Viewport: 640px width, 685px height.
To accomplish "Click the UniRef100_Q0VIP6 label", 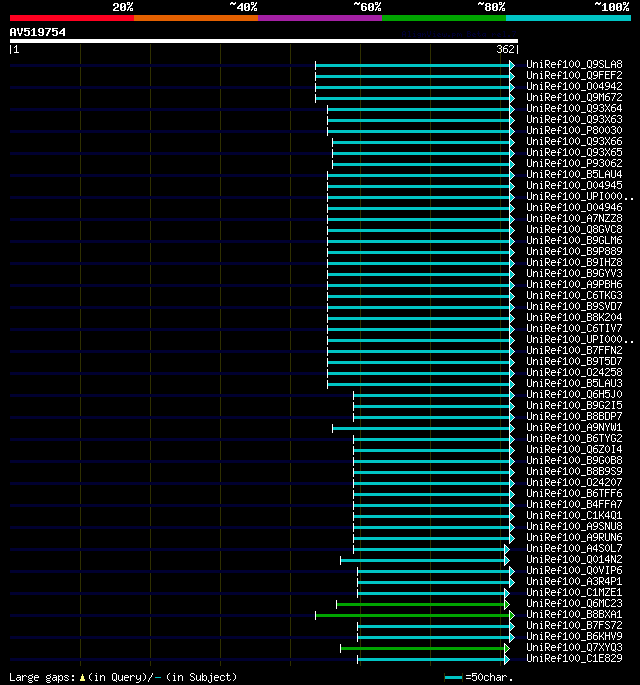I will (574, 570).
